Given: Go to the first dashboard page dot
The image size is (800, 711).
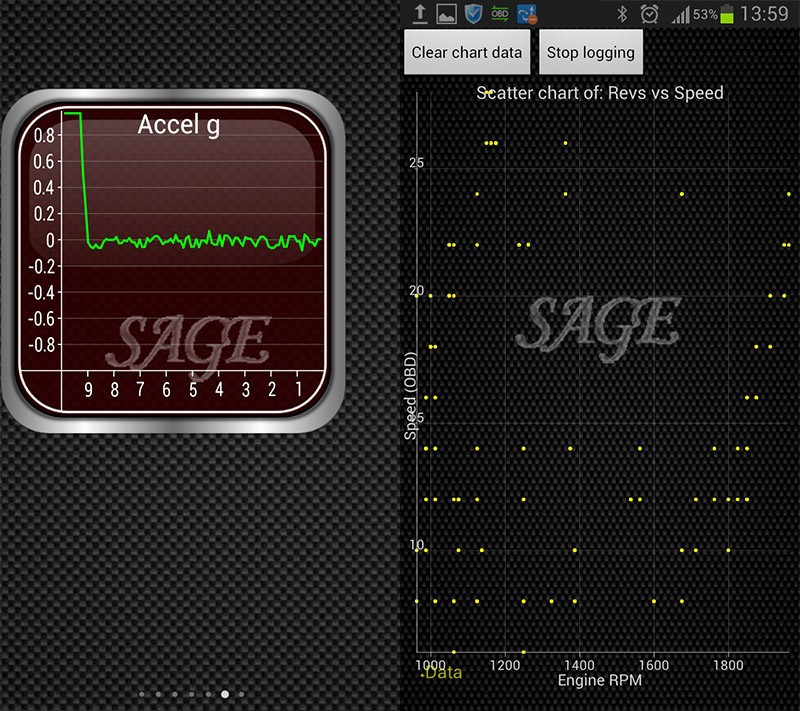Looking at the screenshot, I should pos(141,693).
